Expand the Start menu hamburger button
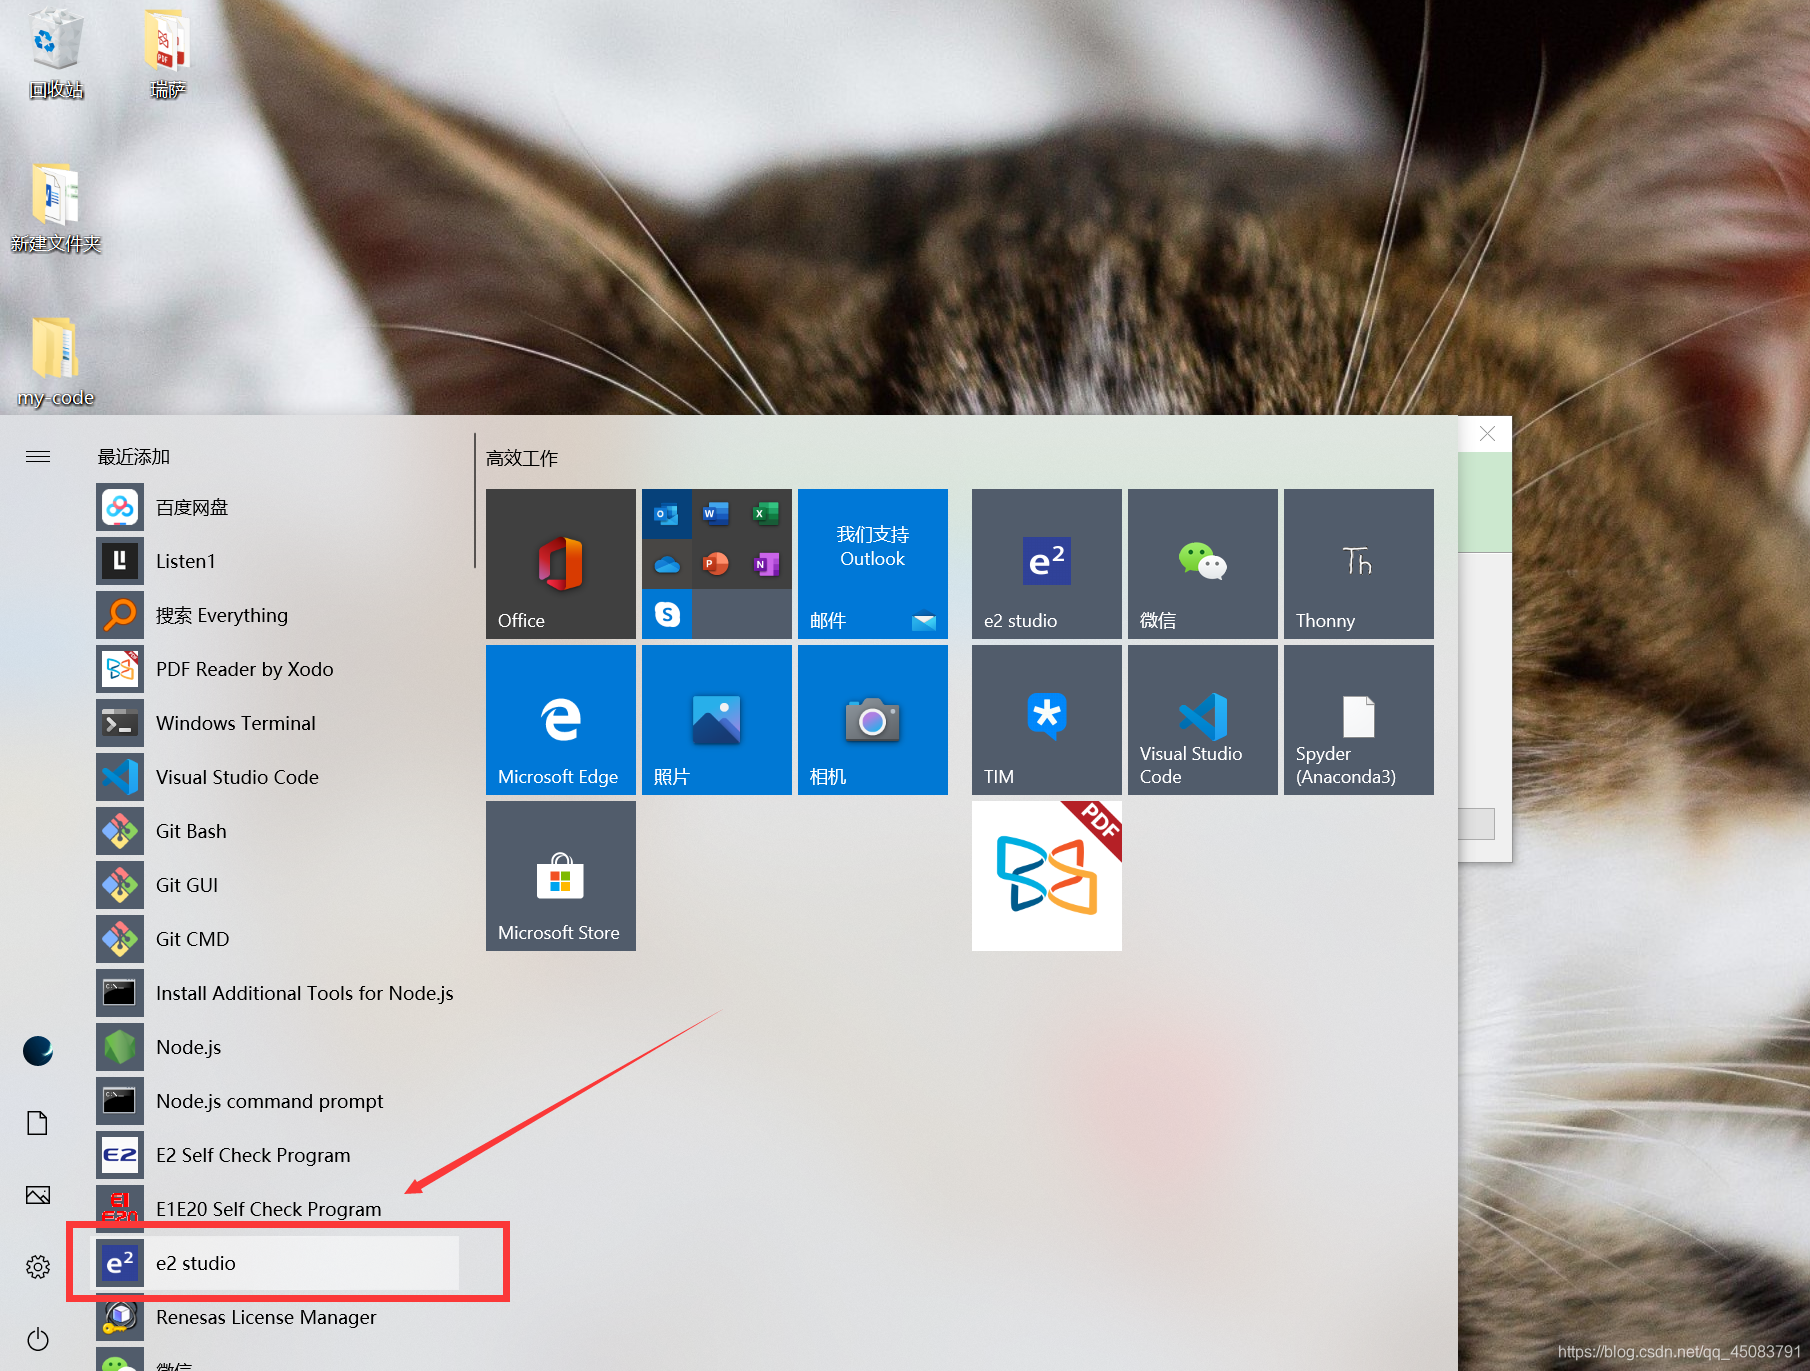Viewport: 1810px width, 1371px height. [38, 457]
